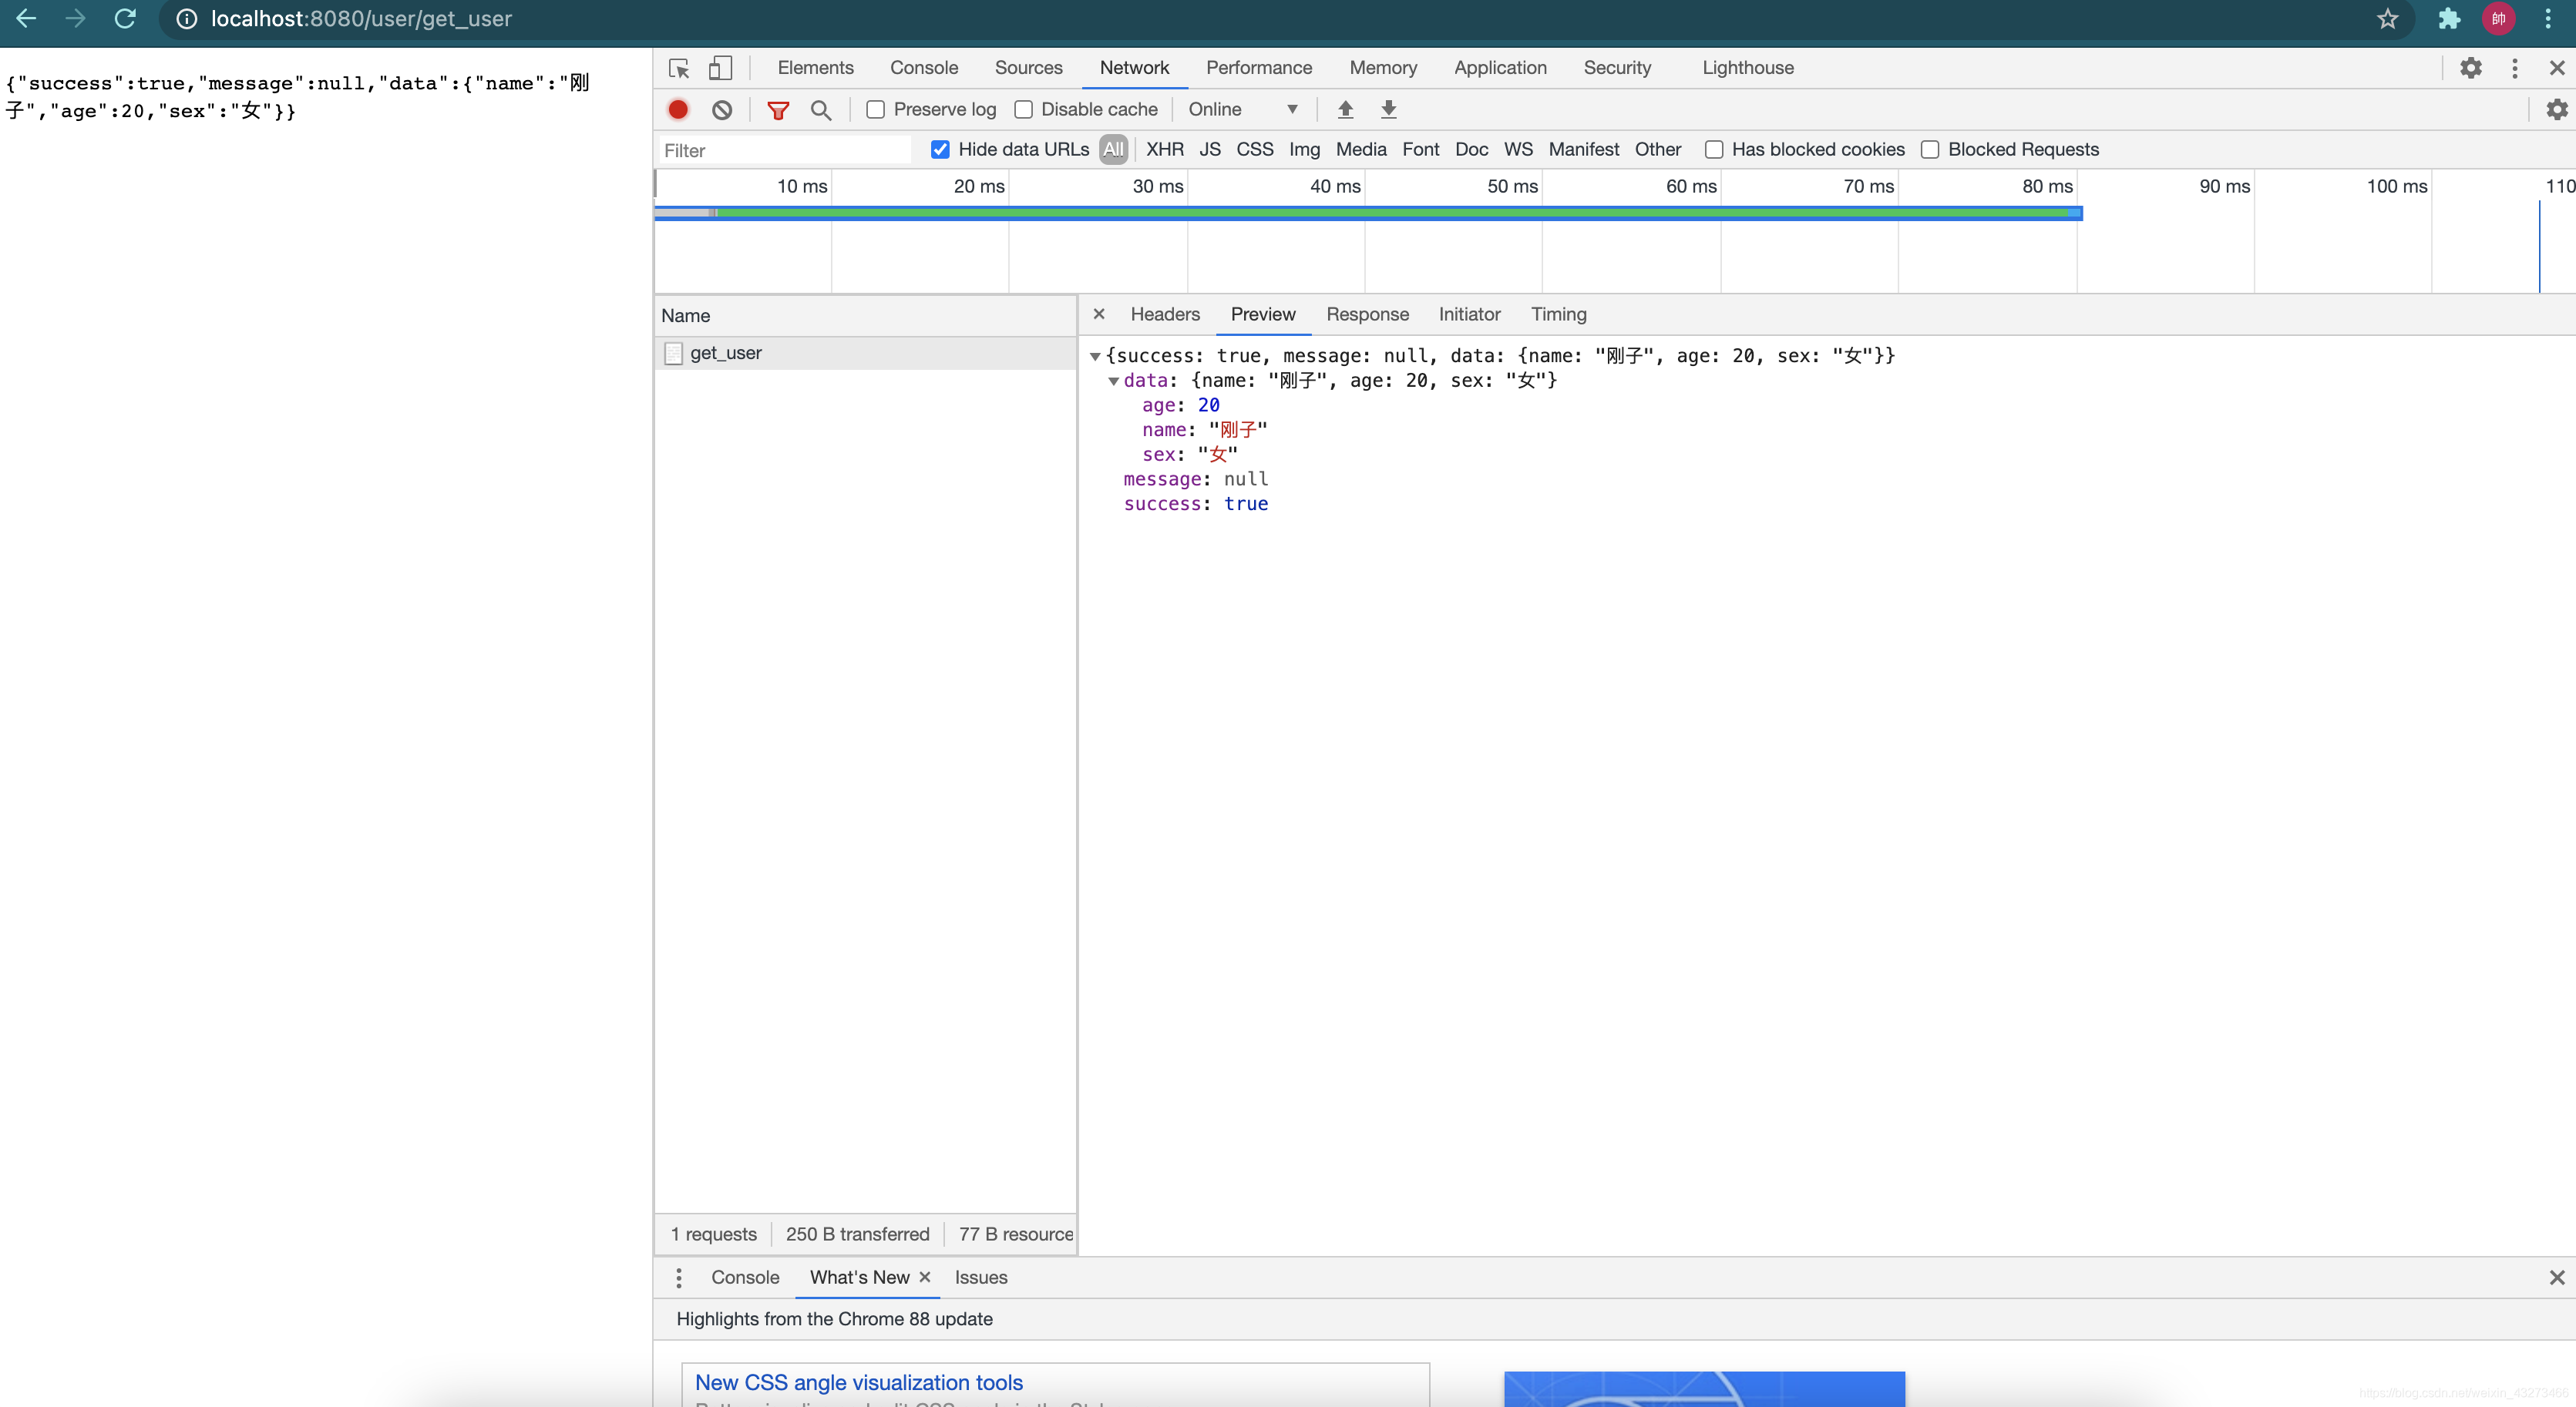The height and width of the screenshot is (1407, 2576).
Task: Open network search magnifier
Action: tap(821, 110)
